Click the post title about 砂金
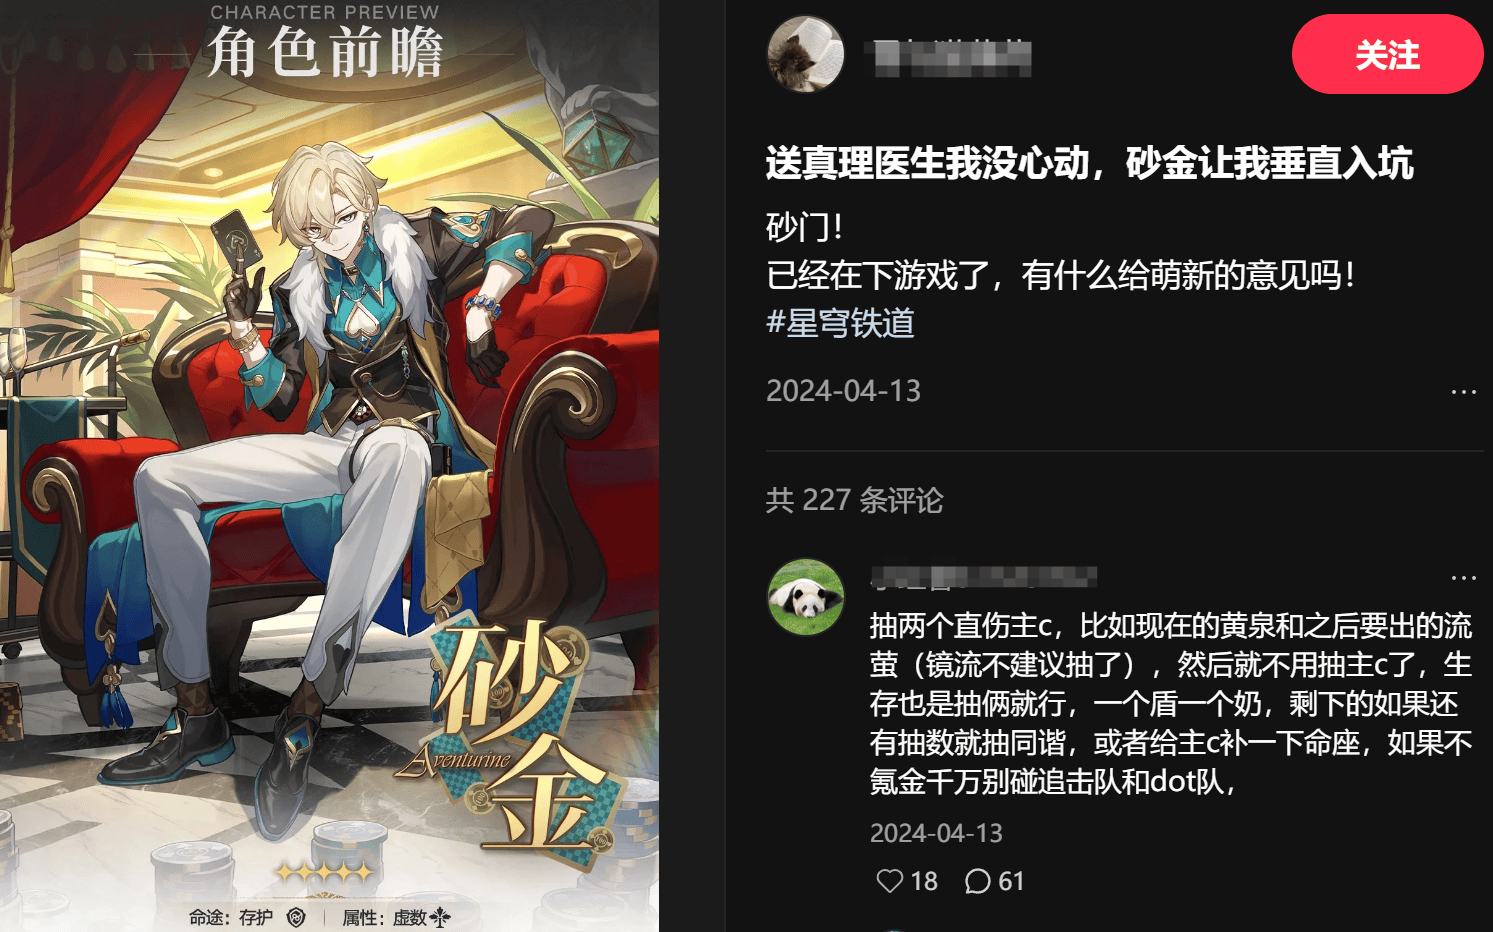 pos(1090,163)
